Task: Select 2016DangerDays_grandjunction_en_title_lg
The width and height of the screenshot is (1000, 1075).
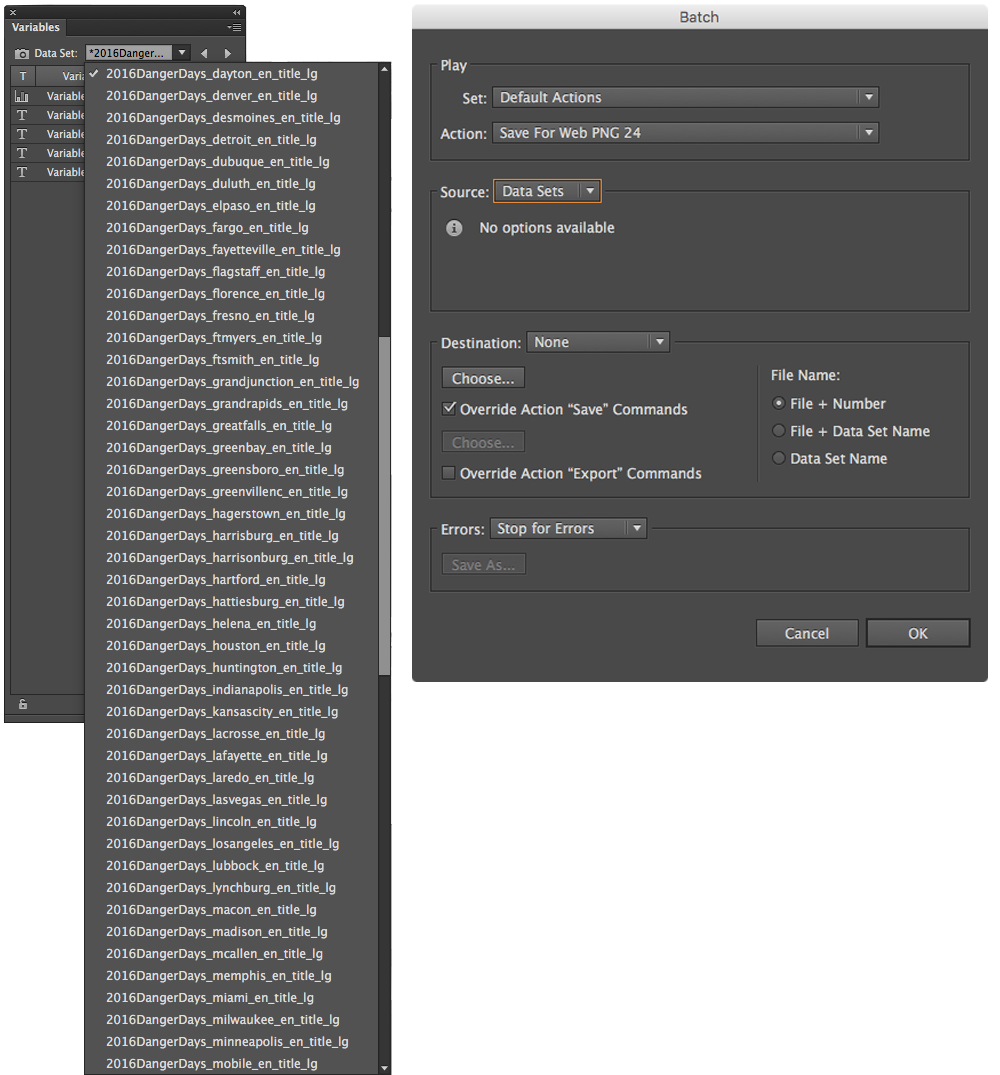Action: (x=231, y=381)
